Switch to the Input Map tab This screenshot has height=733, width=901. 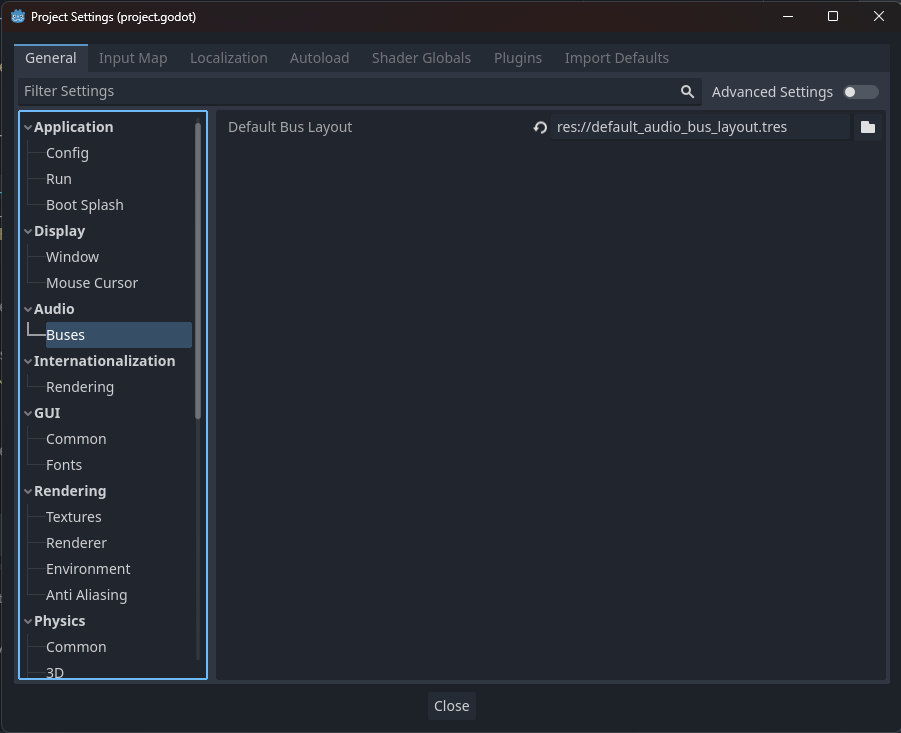(x=132, y=57)
